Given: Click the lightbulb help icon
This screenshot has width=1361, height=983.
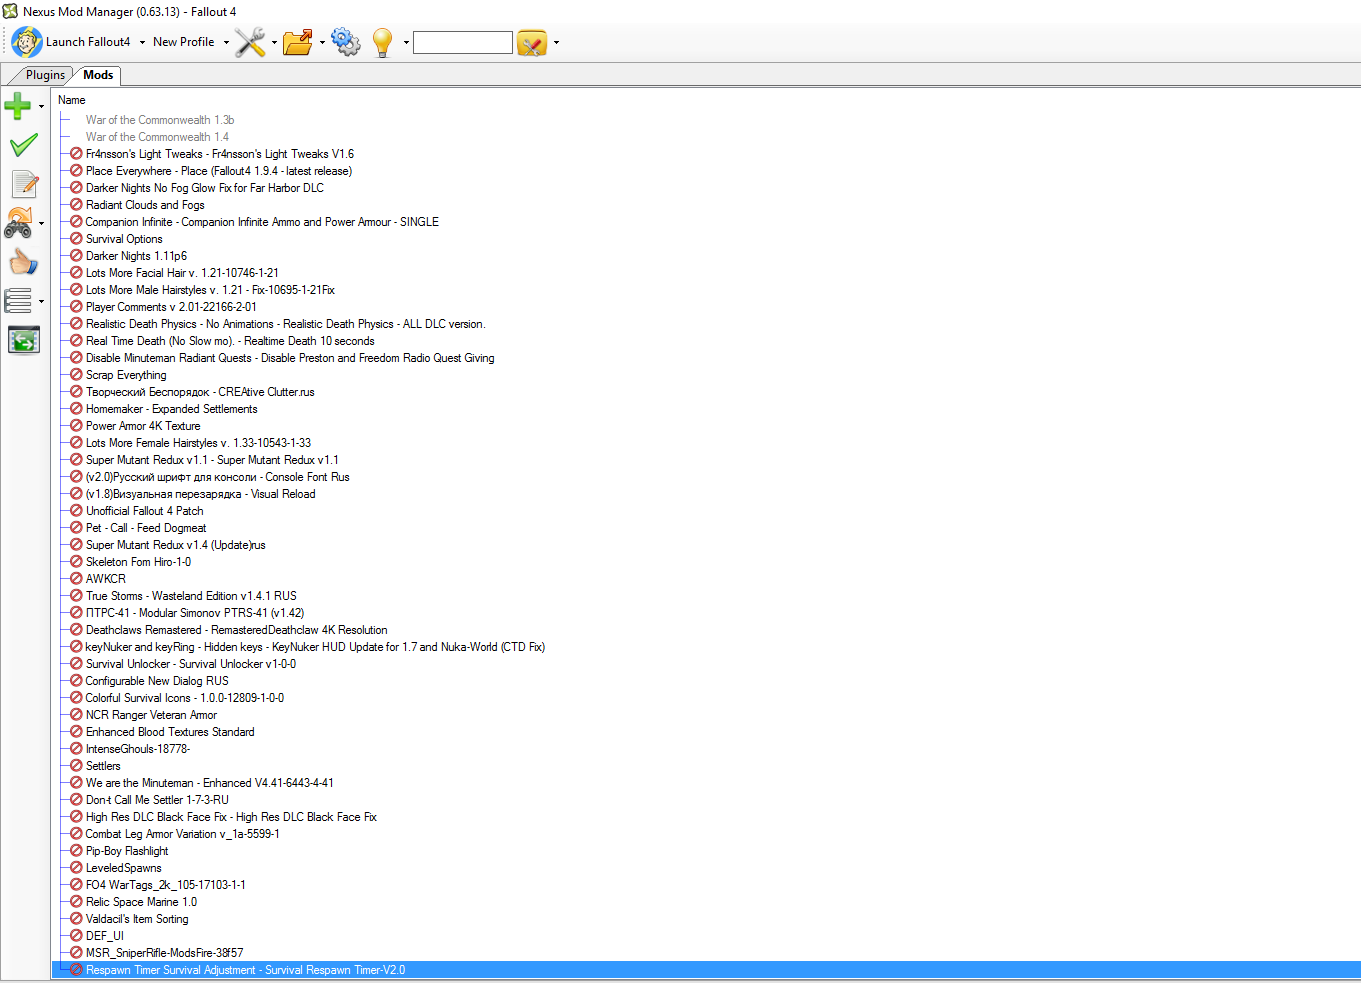Looking at the screenshot, I should click(x=382, y=42).
